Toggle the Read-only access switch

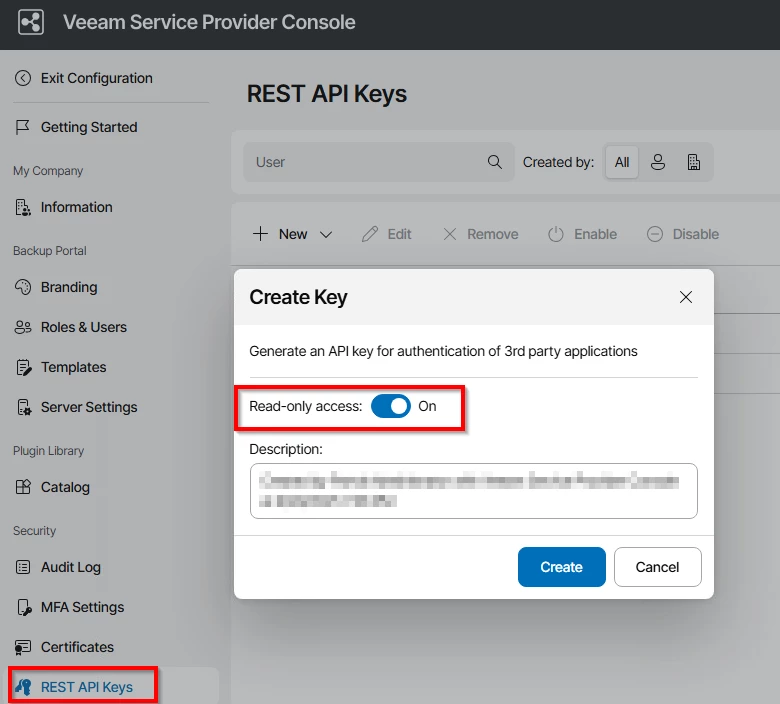(391, 406)
